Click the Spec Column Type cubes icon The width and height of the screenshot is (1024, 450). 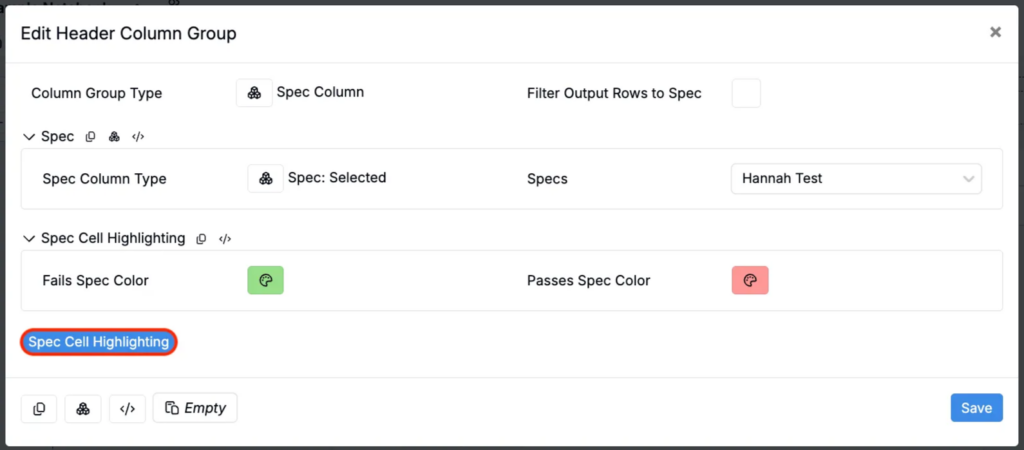pyautogui.click(x=265, y=178)
